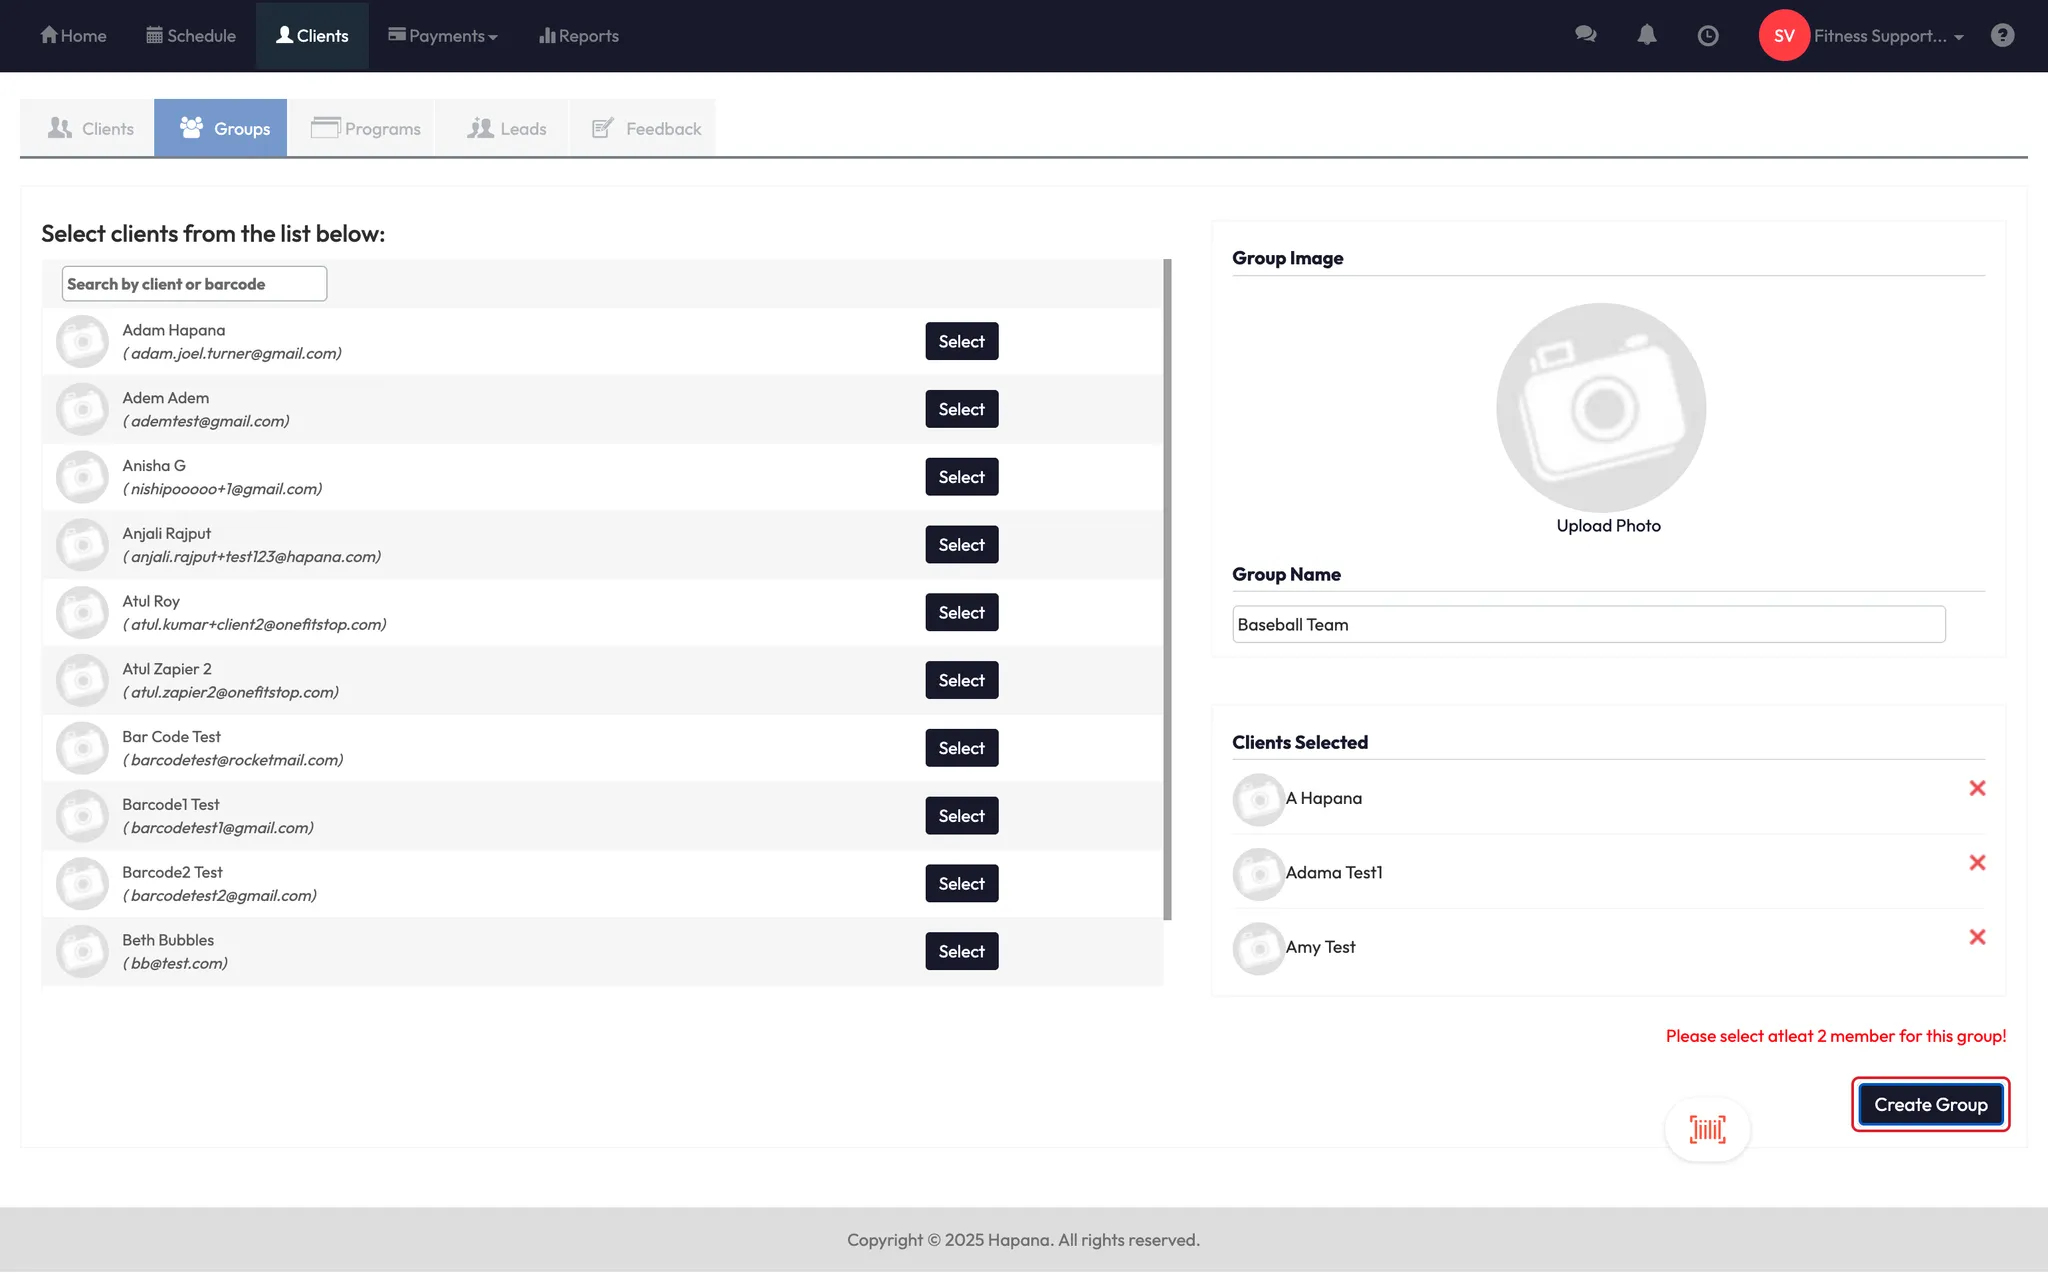The image size is (2048, 1273).
Task: Focus the Search by client or barcode field
Action: click(x=194, y=284)
